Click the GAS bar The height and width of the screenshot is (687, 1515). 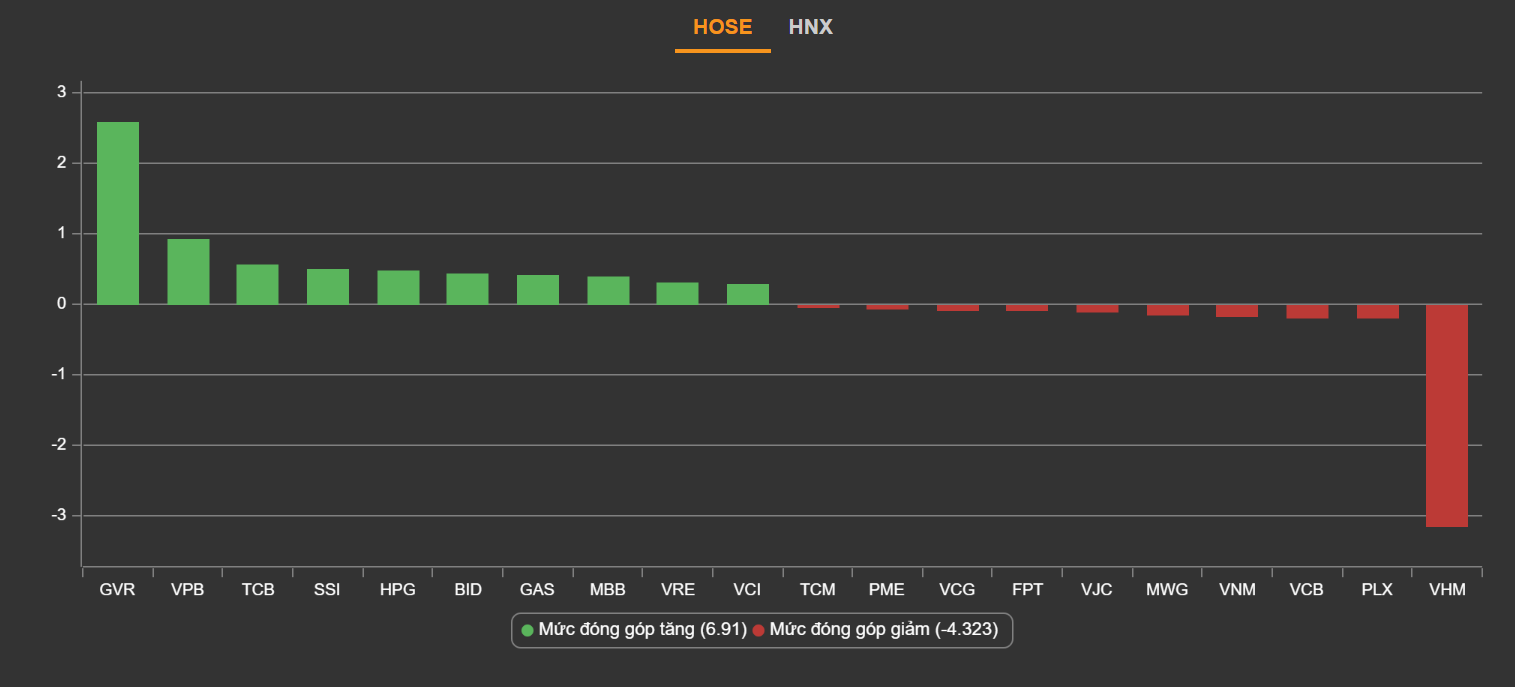(x=538, y=290)
